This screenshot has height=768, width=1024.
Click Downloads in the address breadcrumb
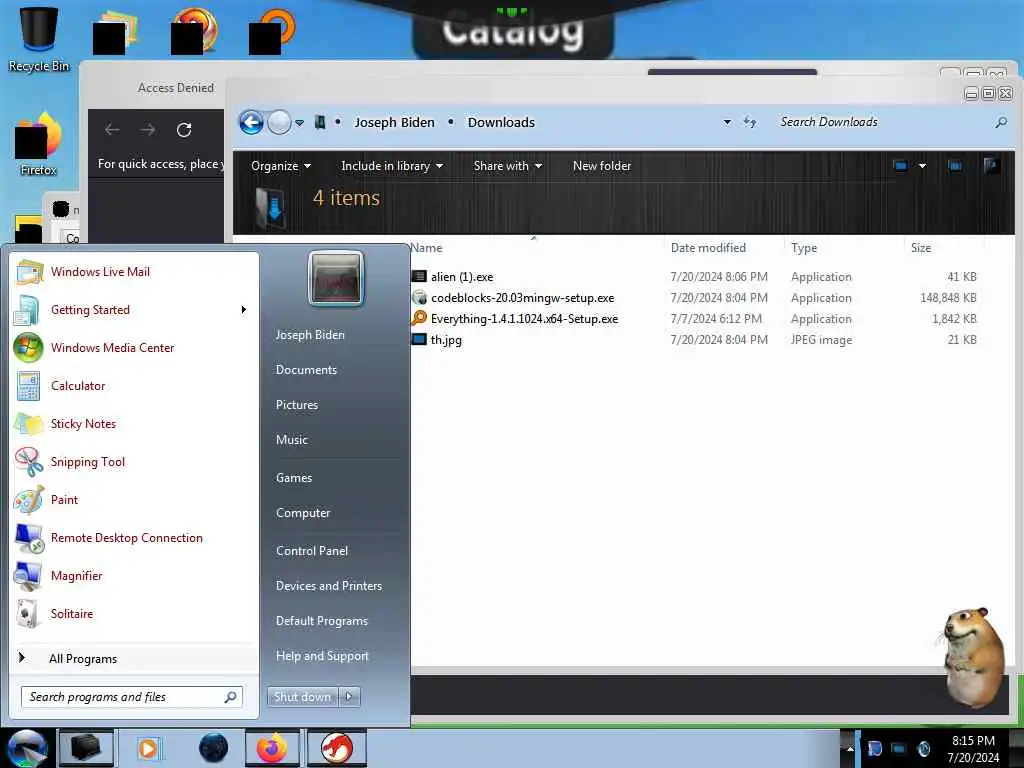(x=501, y=122)
